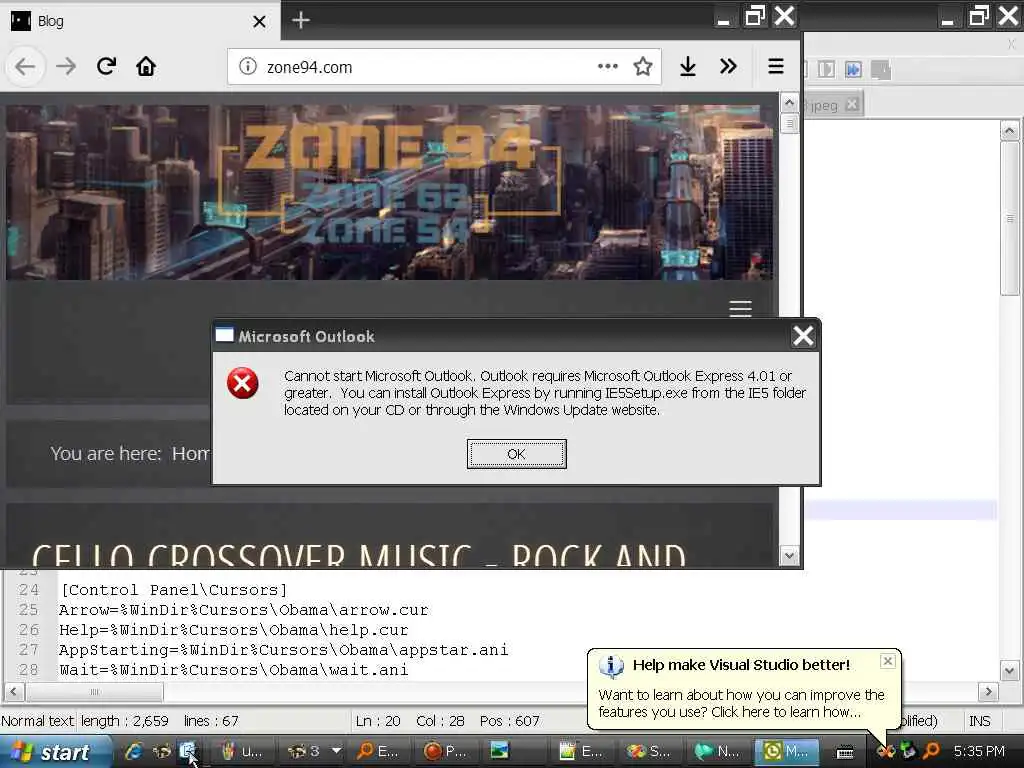This screenshot has height=768, width=1024.
Task: Click the info icon in balloon tip
Action: (x=611, y=666)
